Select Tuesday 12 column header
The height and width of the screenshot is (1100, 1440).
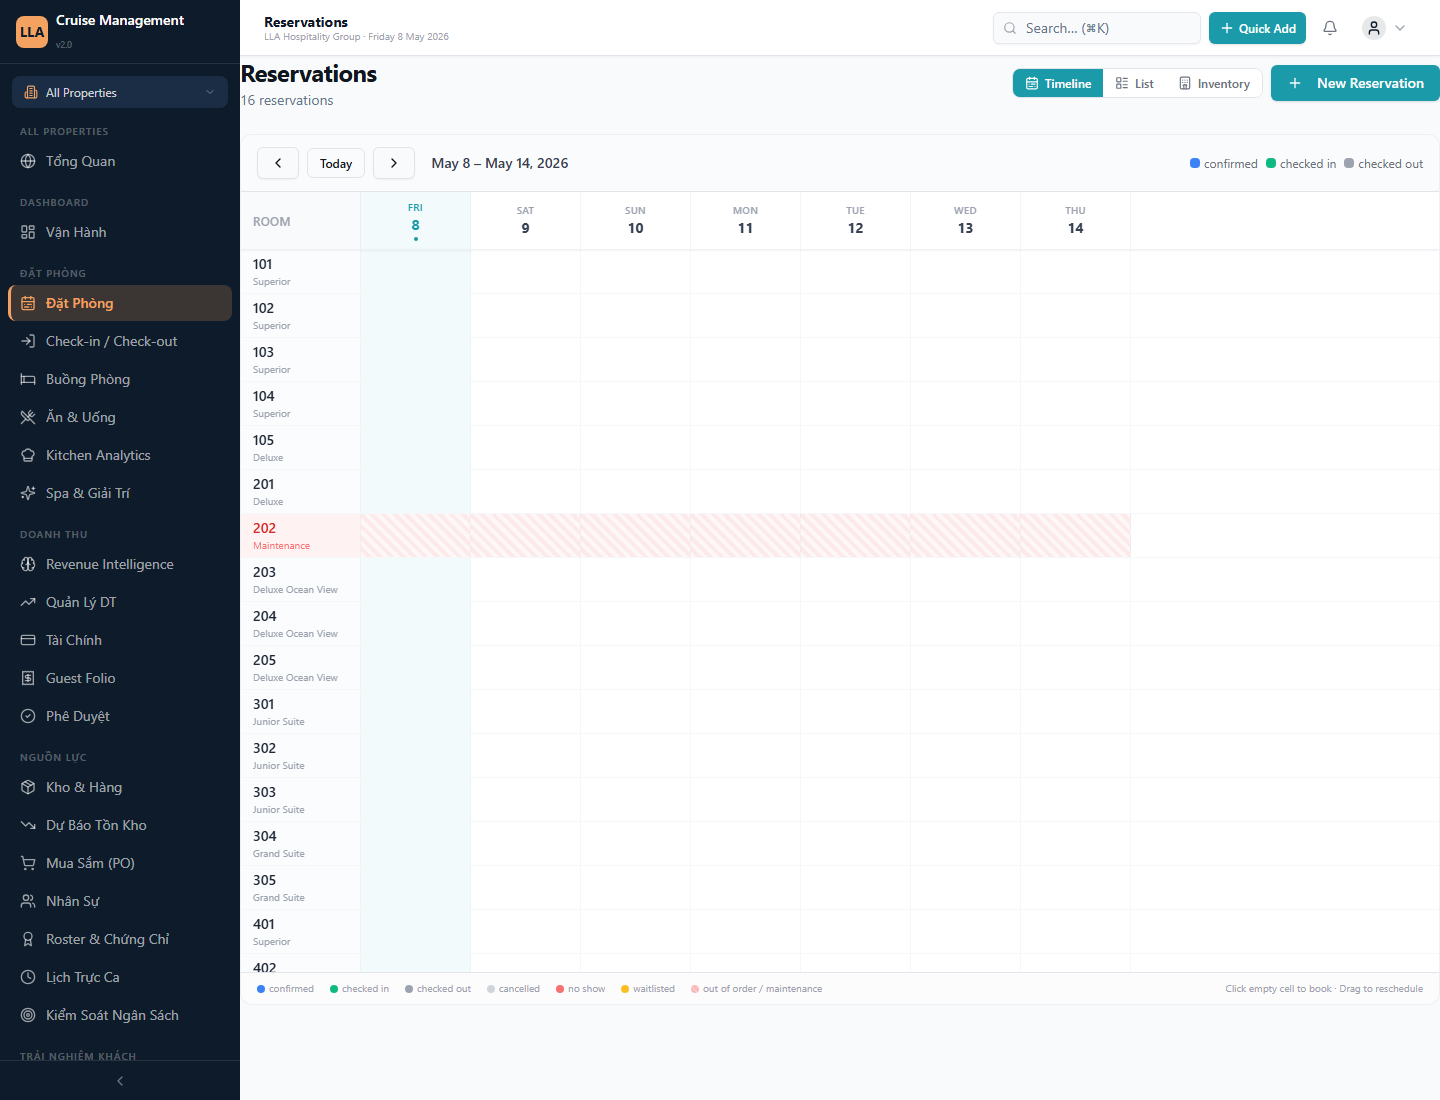click(855, 221)
